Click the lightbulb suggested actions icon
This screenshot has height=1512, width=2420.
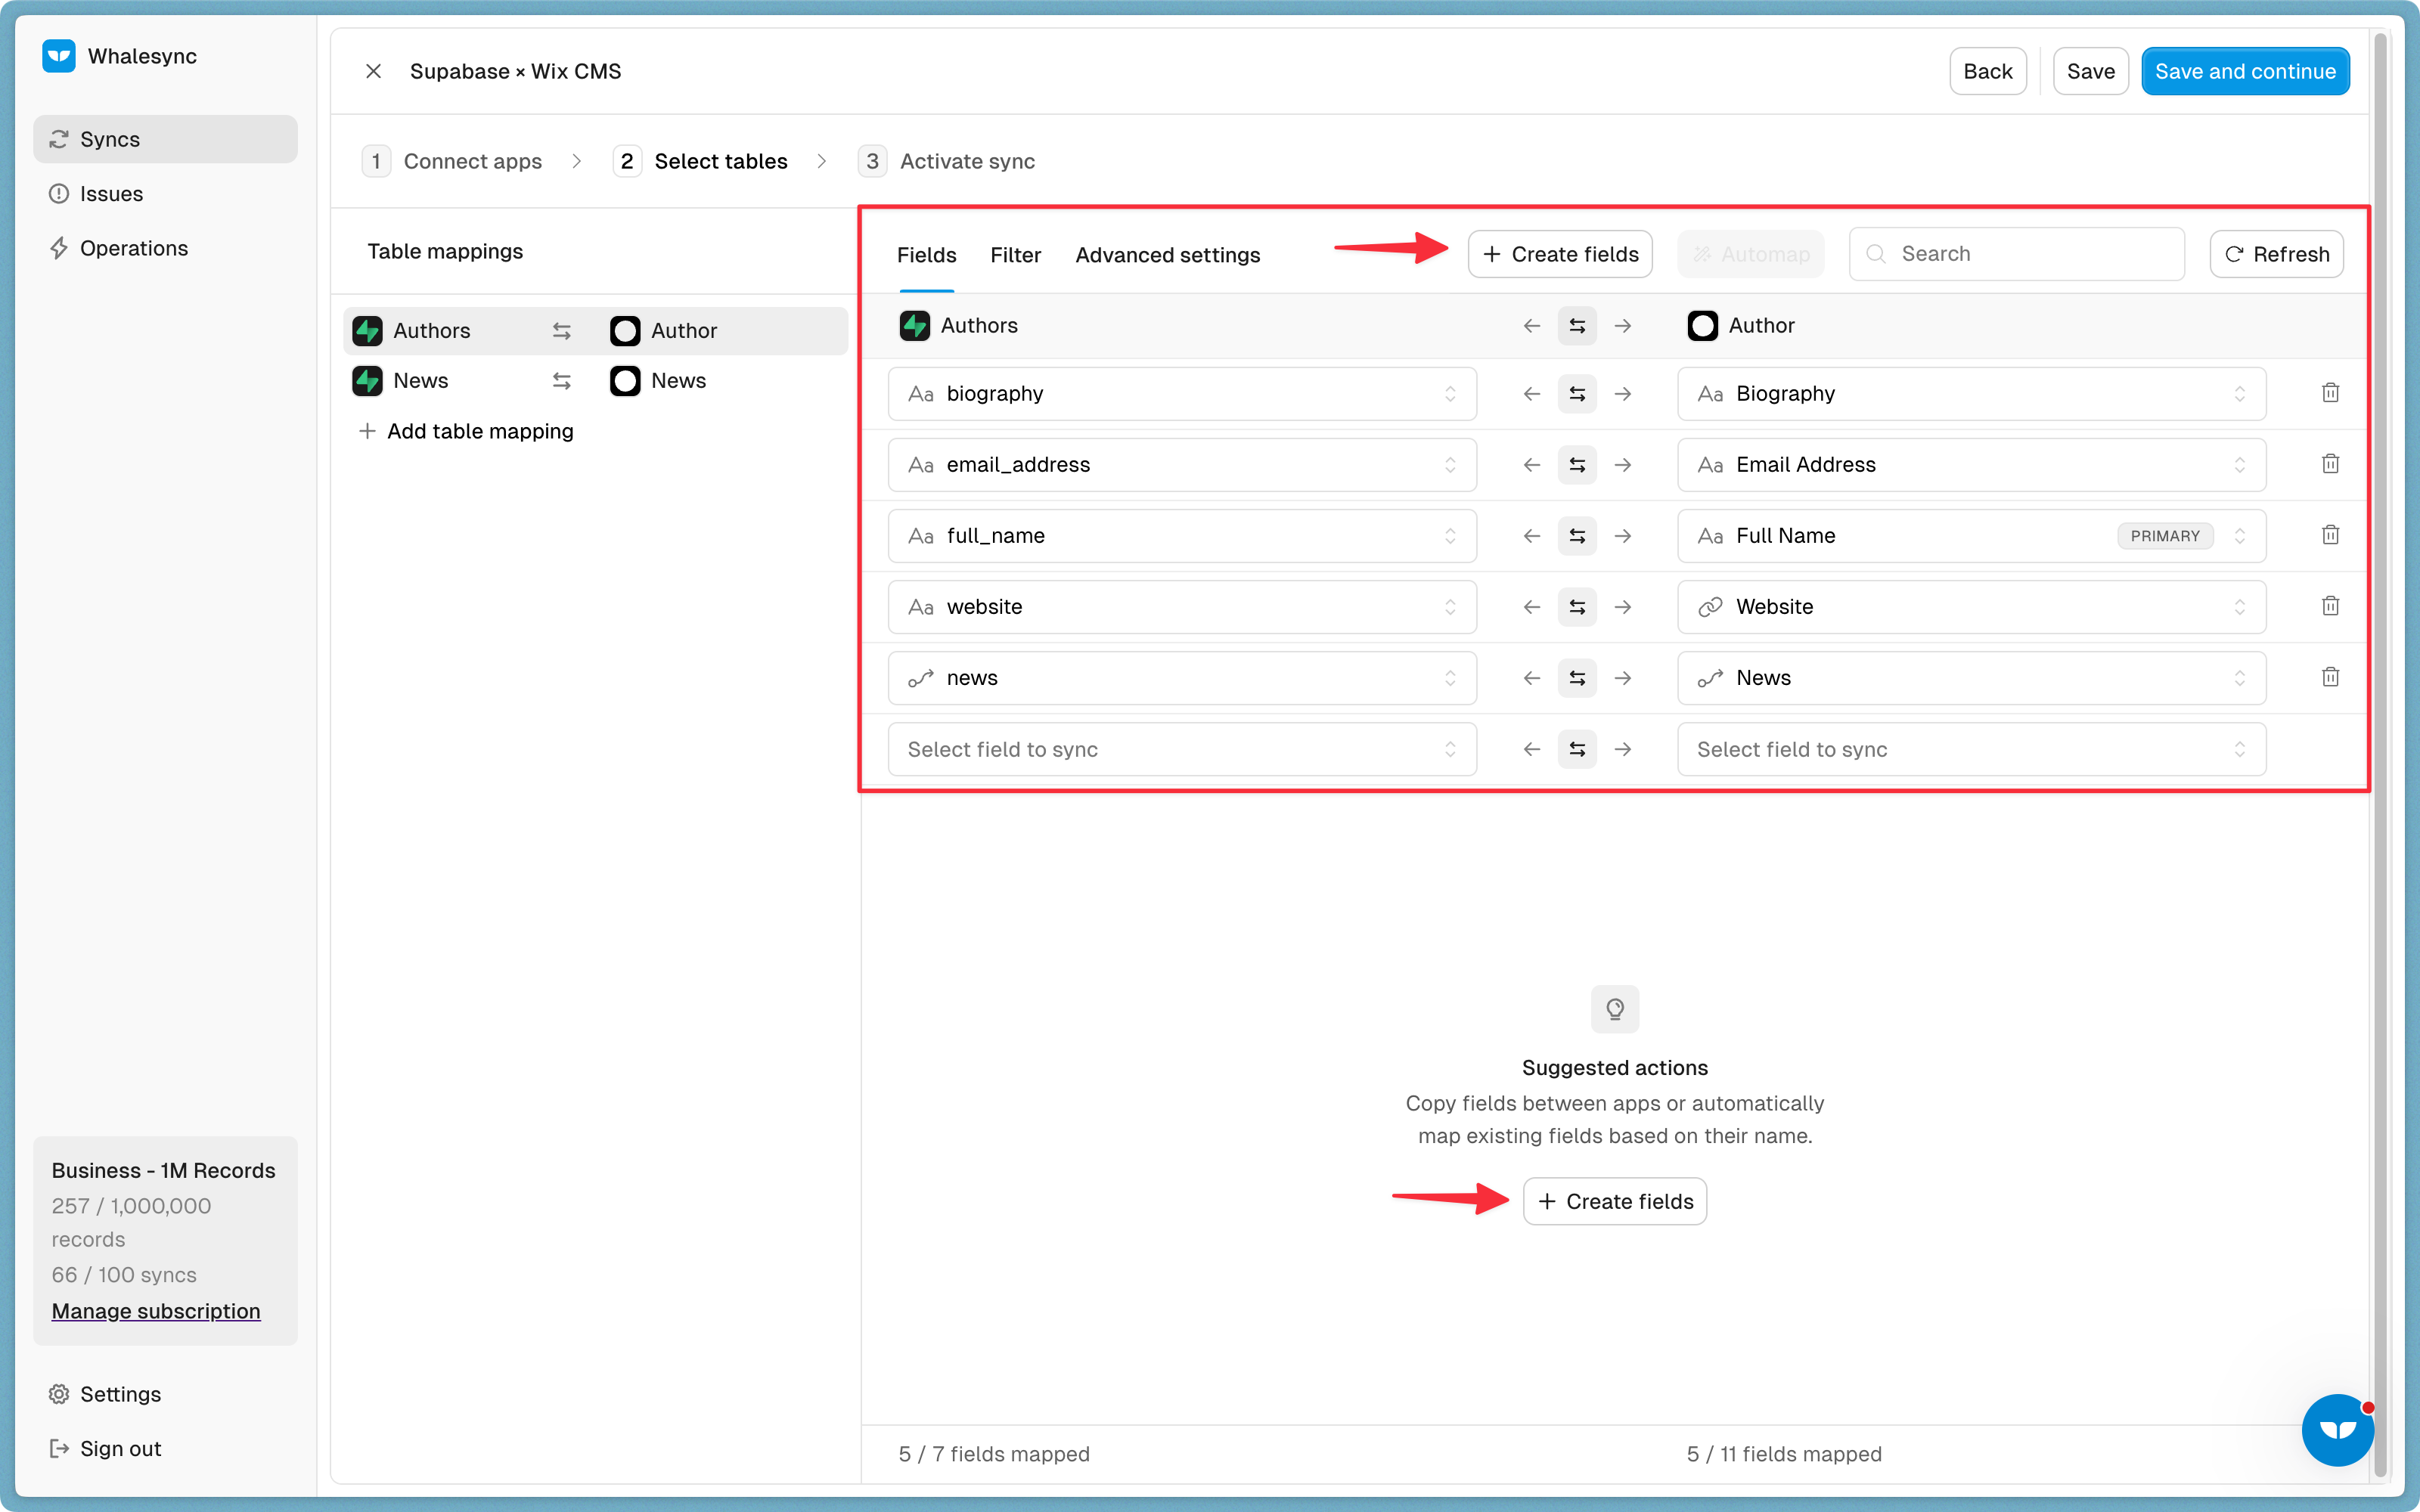[x=1615, y=1009]
